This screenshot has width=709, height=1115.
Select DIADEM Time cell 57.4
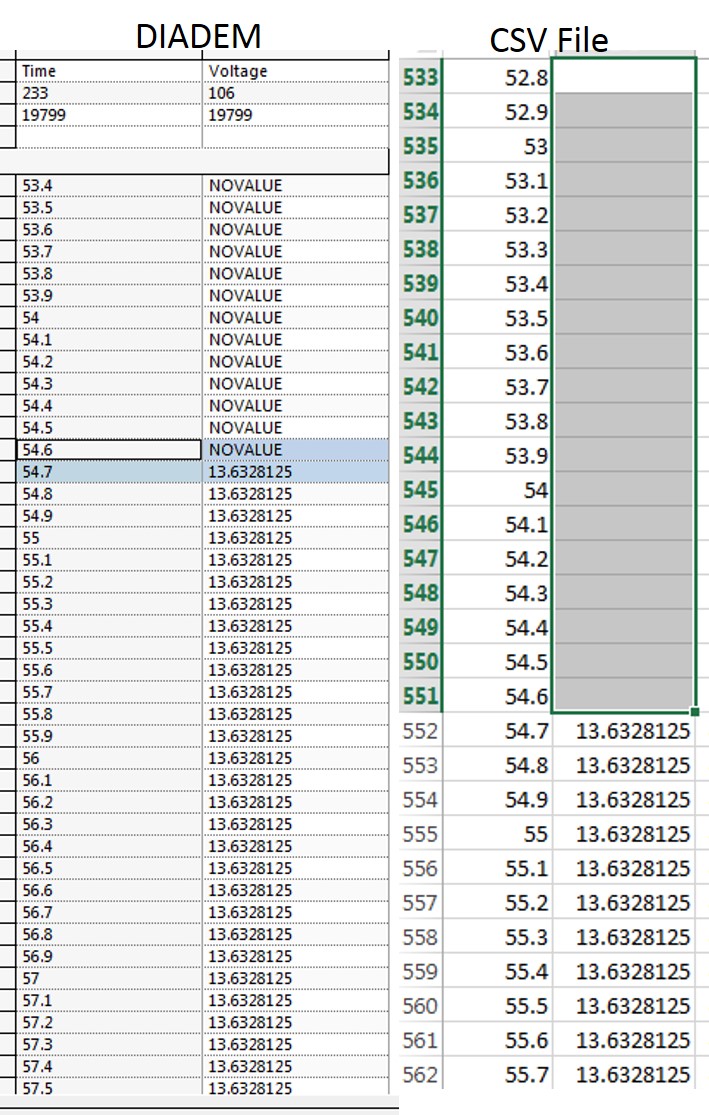pos(109,1067)
